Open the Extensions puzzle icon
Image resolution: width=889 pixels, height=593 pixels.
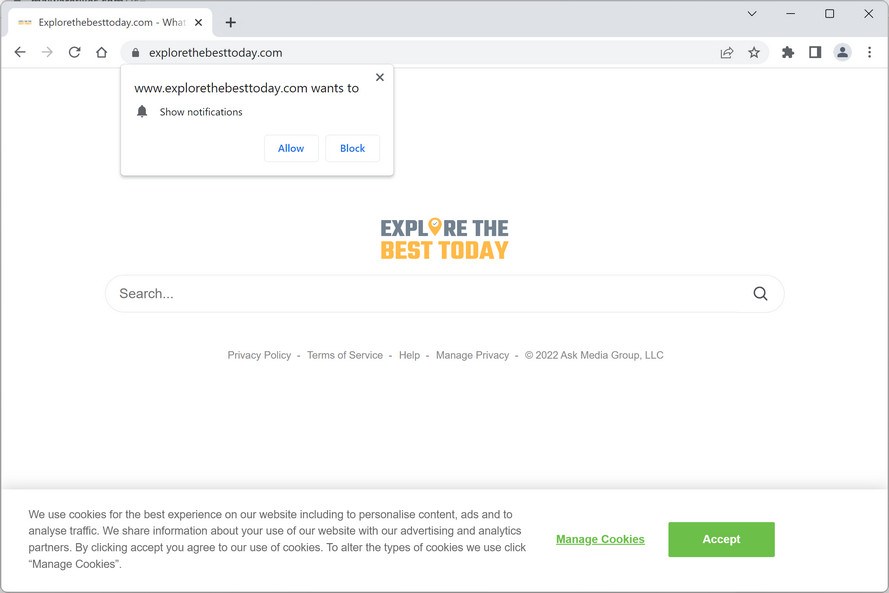[788, 53]
